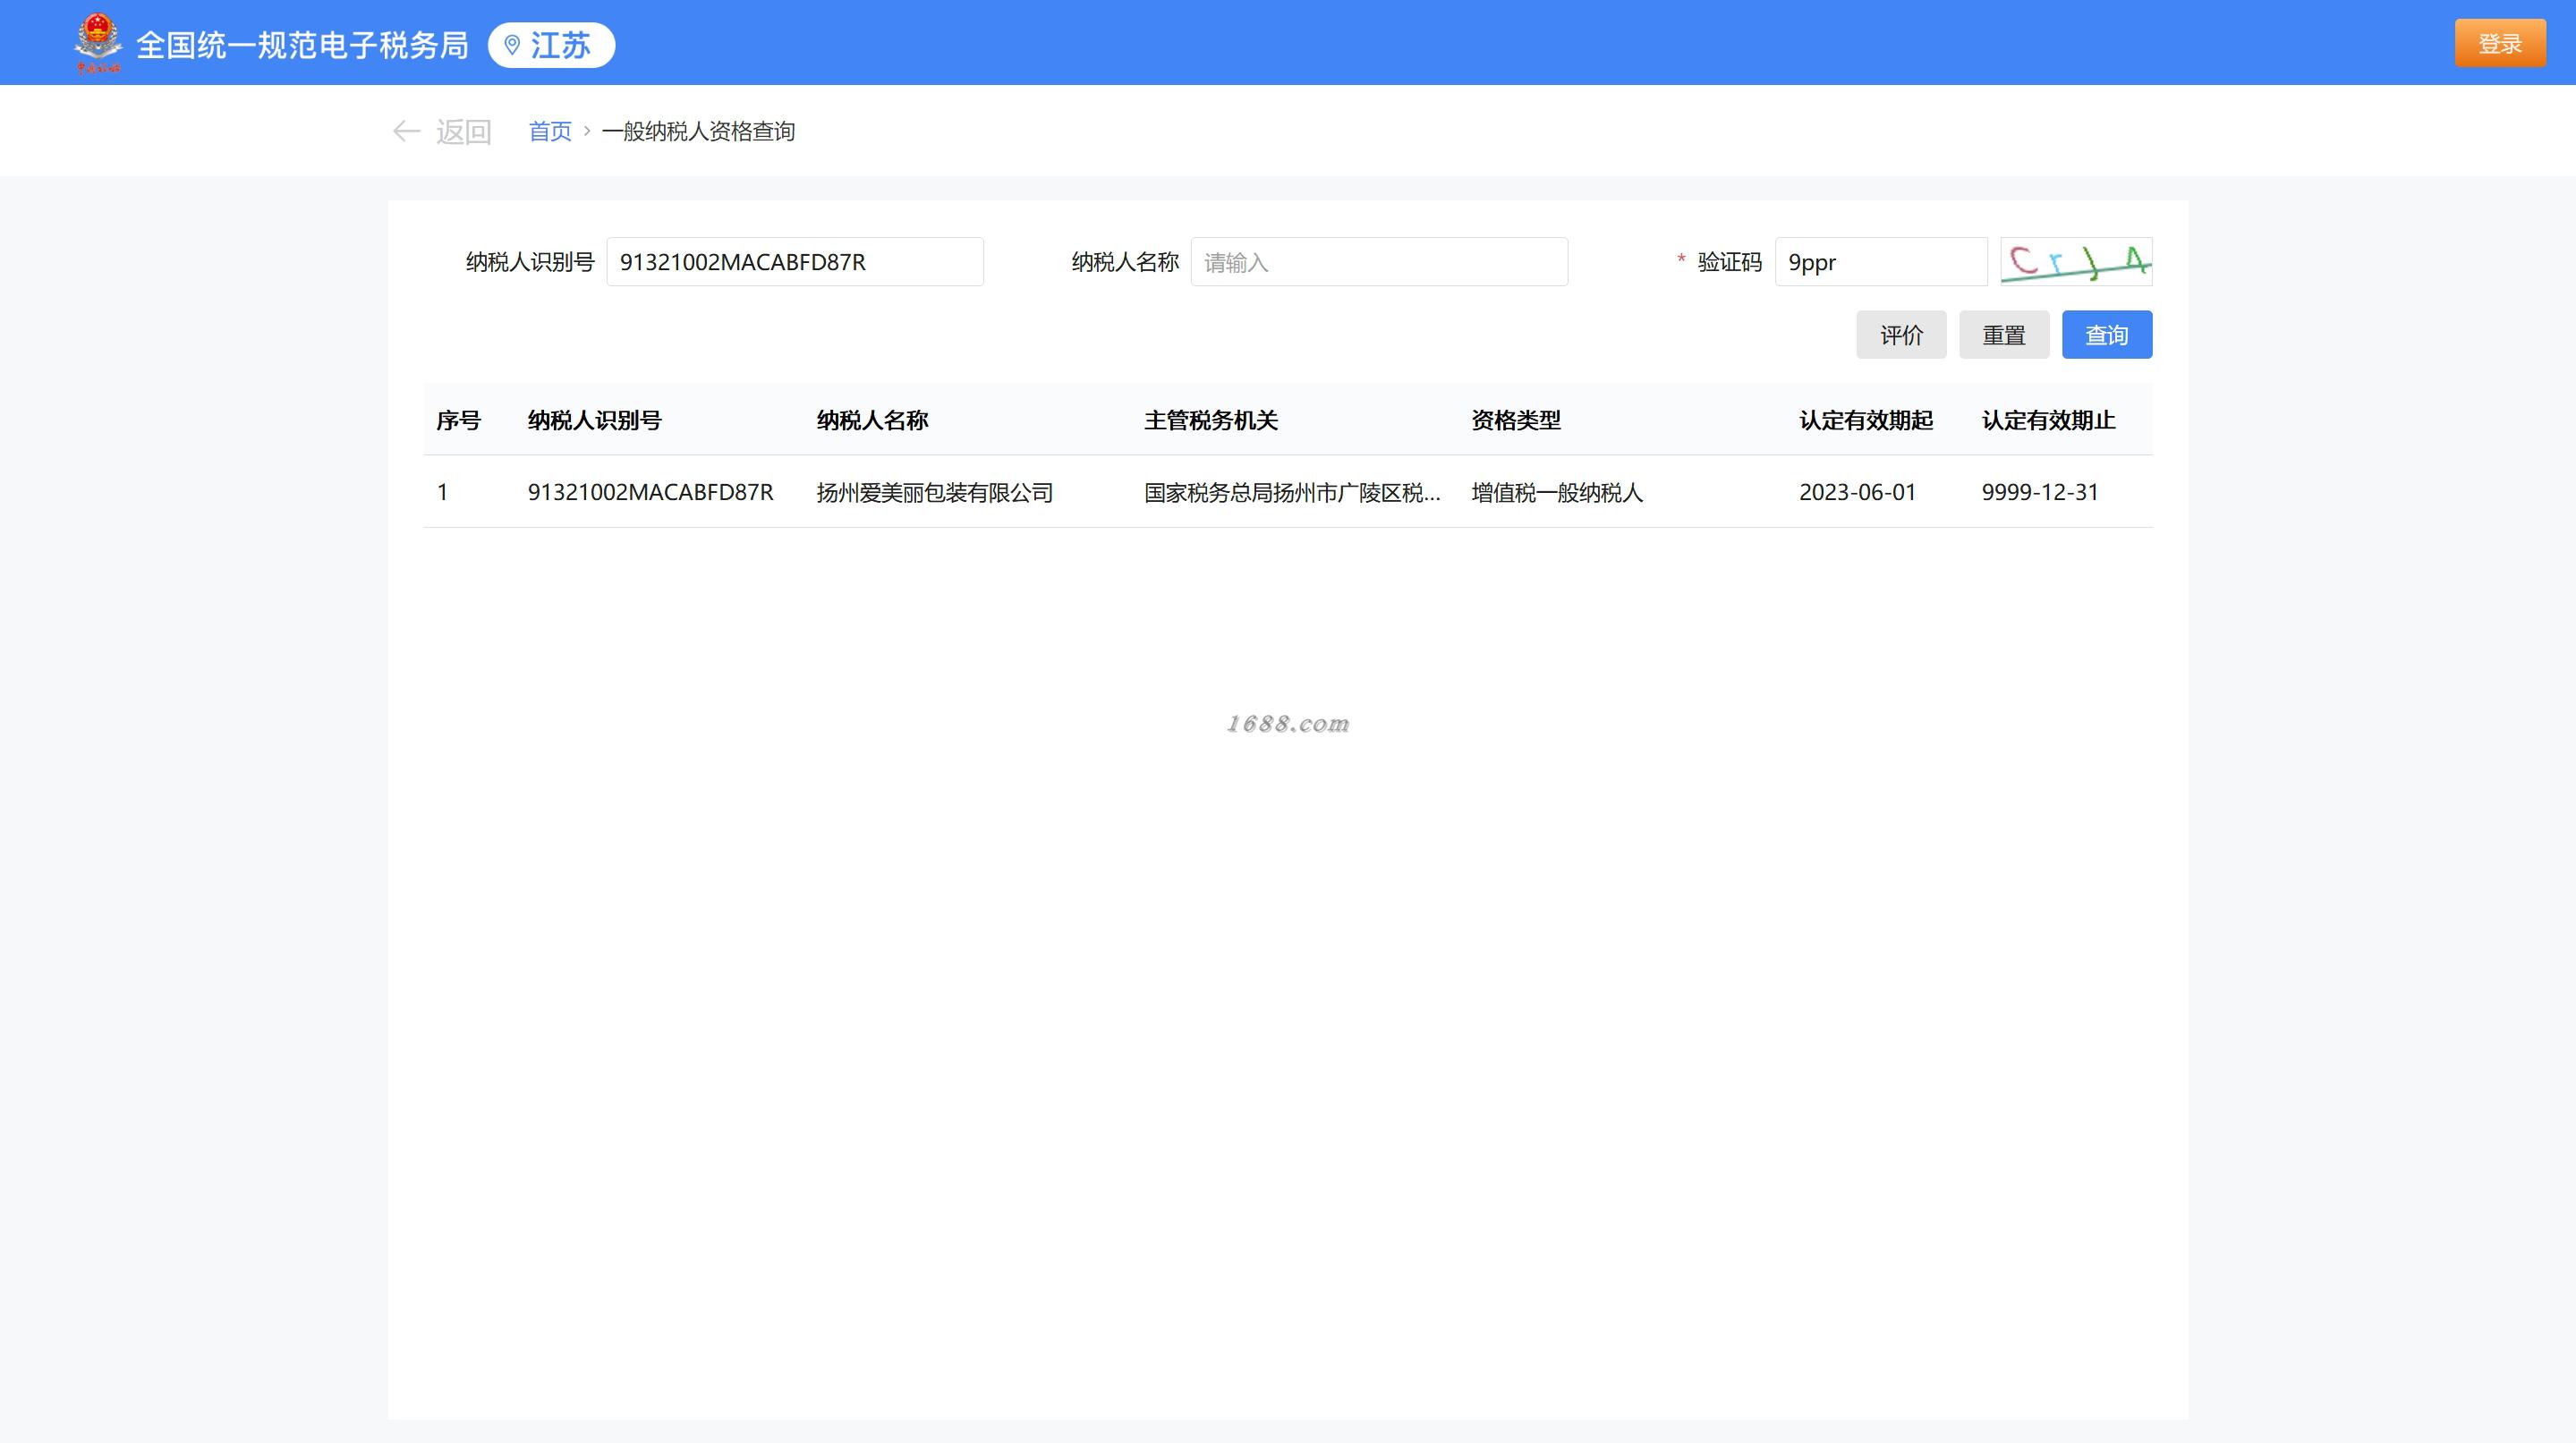Click the 验证码 input field
2576x1443 pixels.
pyautogui.click(x=1879, y=262)
